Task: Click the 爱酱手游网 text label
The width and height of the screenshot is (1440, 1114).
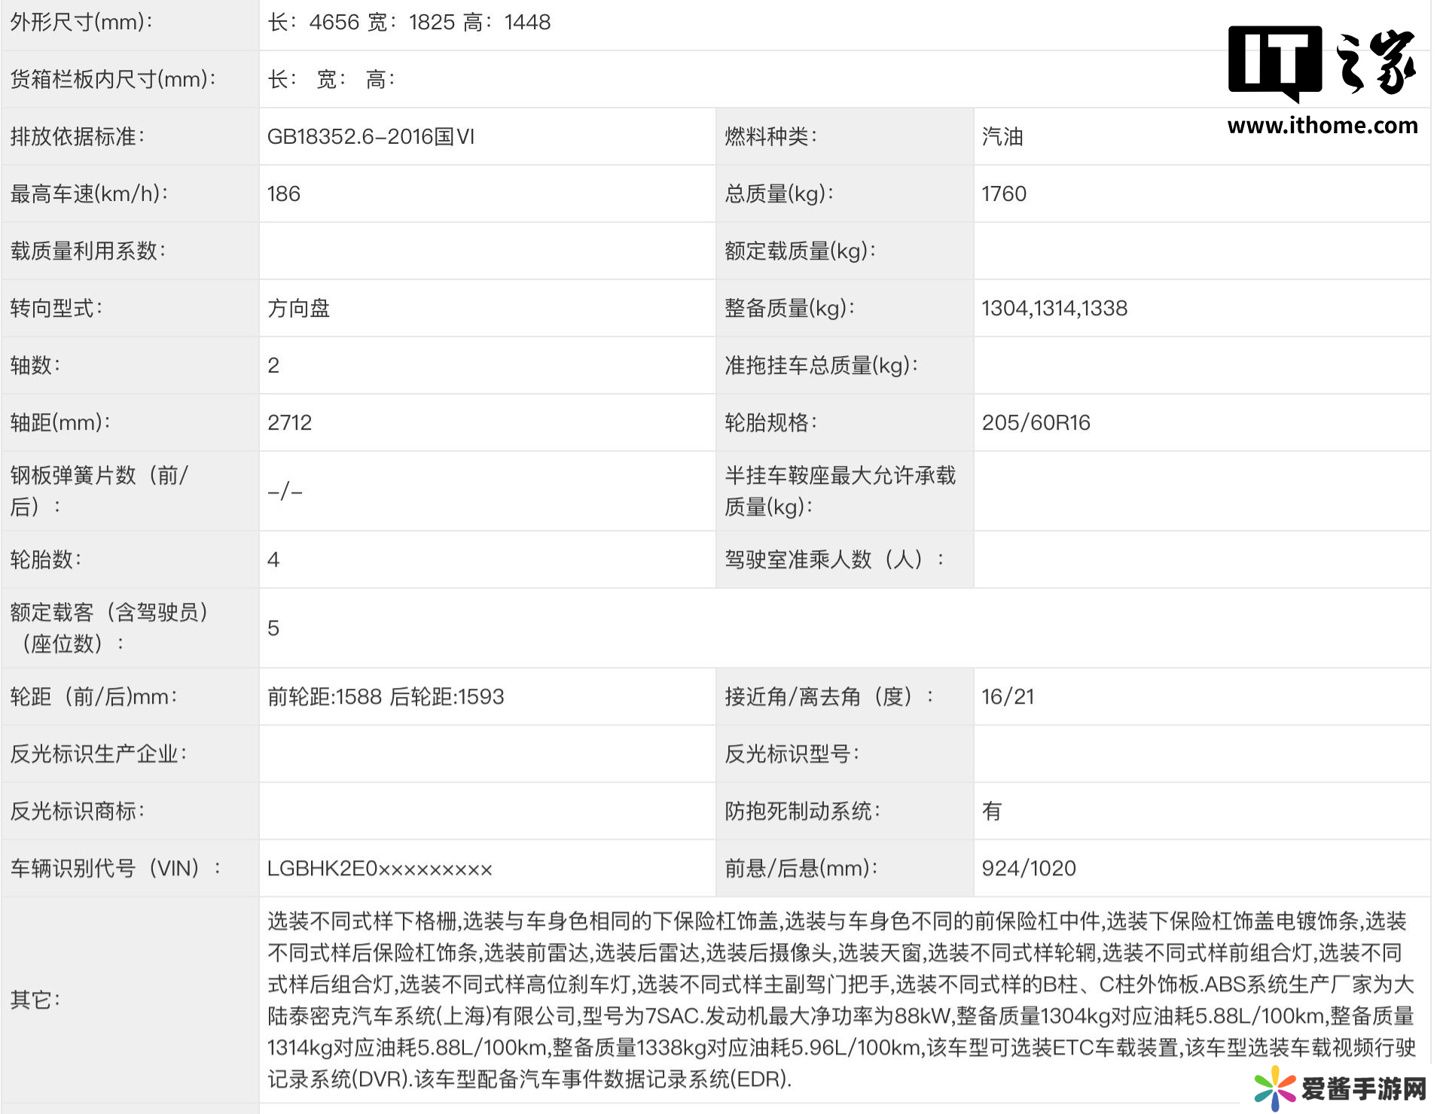Action: [1363, 1088]
